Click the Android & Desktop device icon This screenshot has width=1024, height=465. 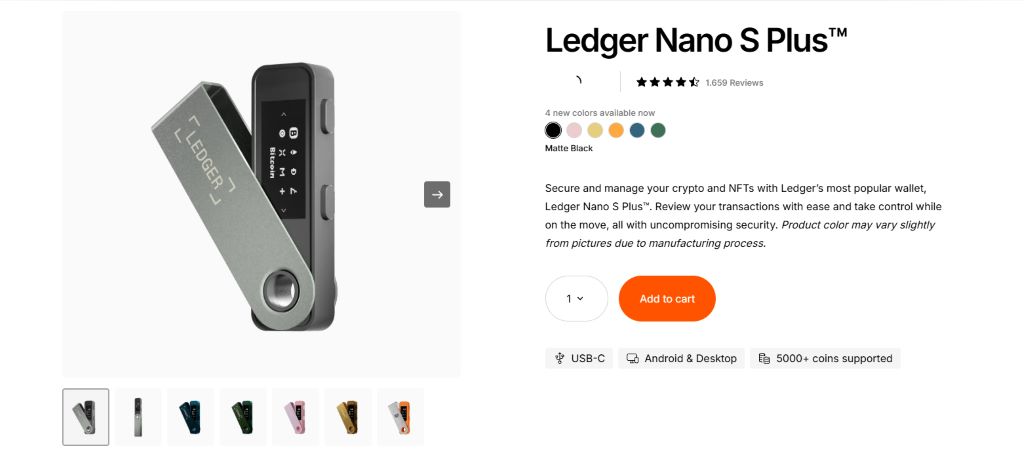[x=632, y=358]
